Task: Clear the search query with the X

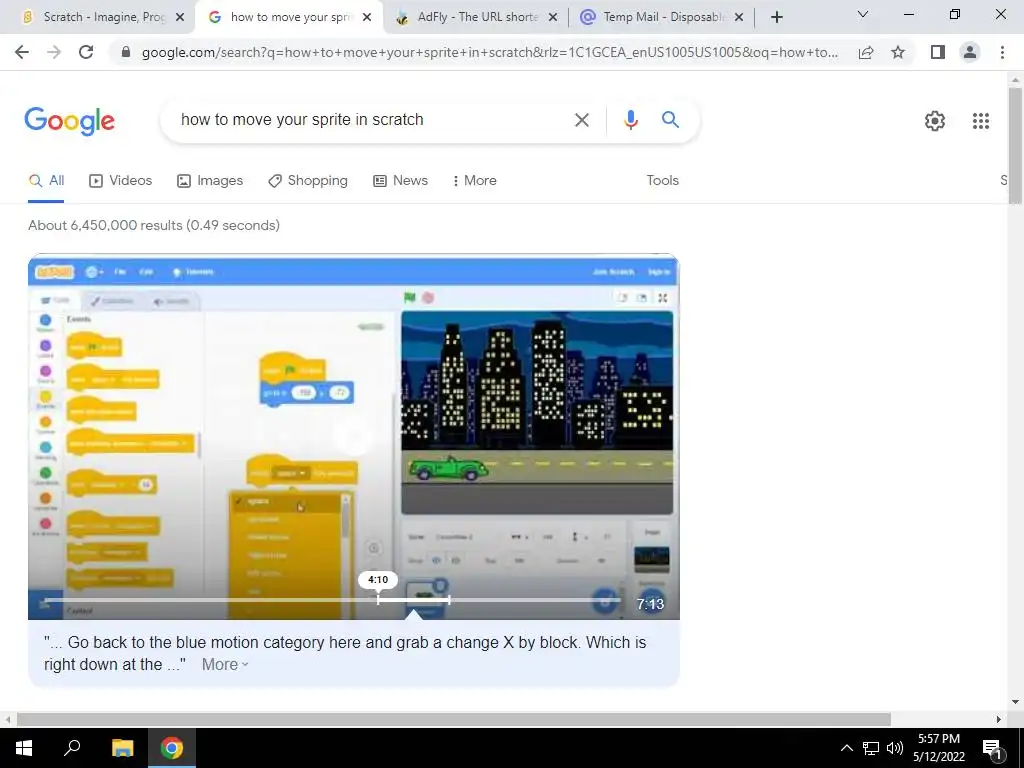Action: 581,120
